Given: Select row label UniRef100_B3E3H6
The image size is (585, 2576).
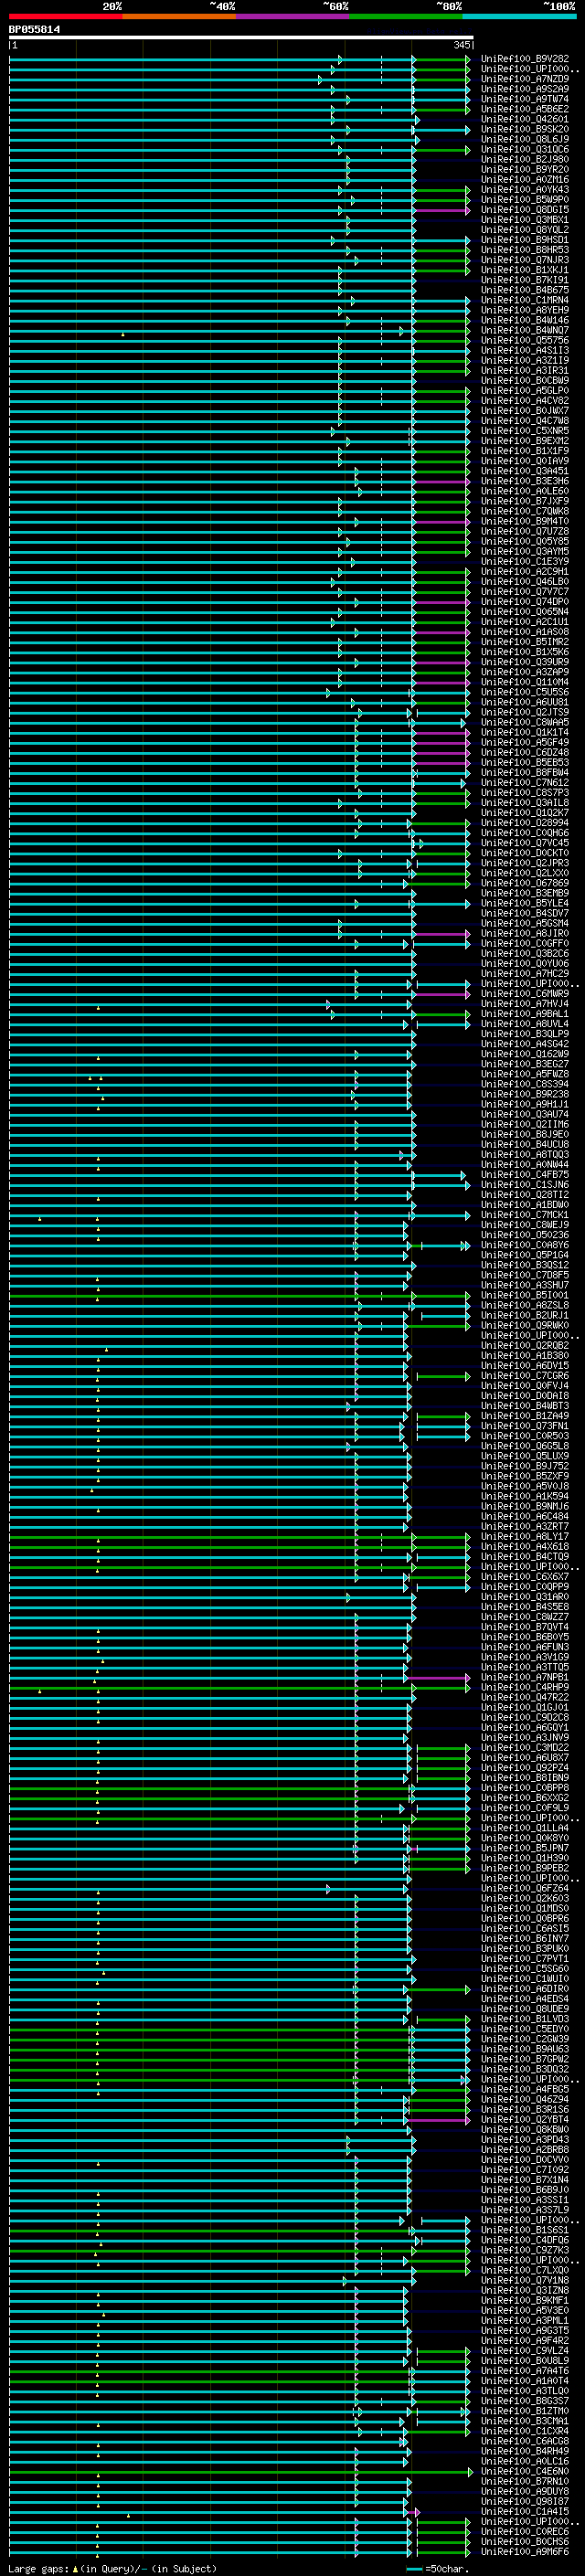Looking at the screenshot, I should coord(525,481).
